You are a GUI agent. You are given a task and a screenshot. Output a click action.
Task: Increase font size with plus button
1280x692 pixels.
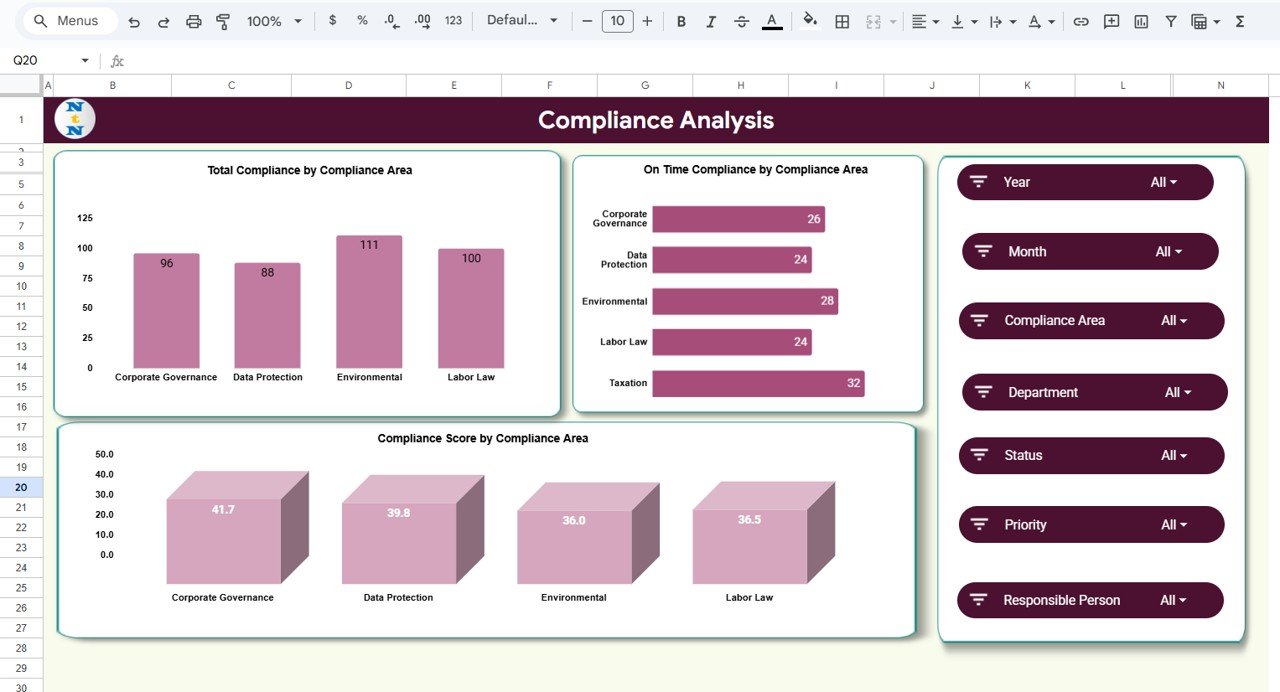[x=647, y=19]
